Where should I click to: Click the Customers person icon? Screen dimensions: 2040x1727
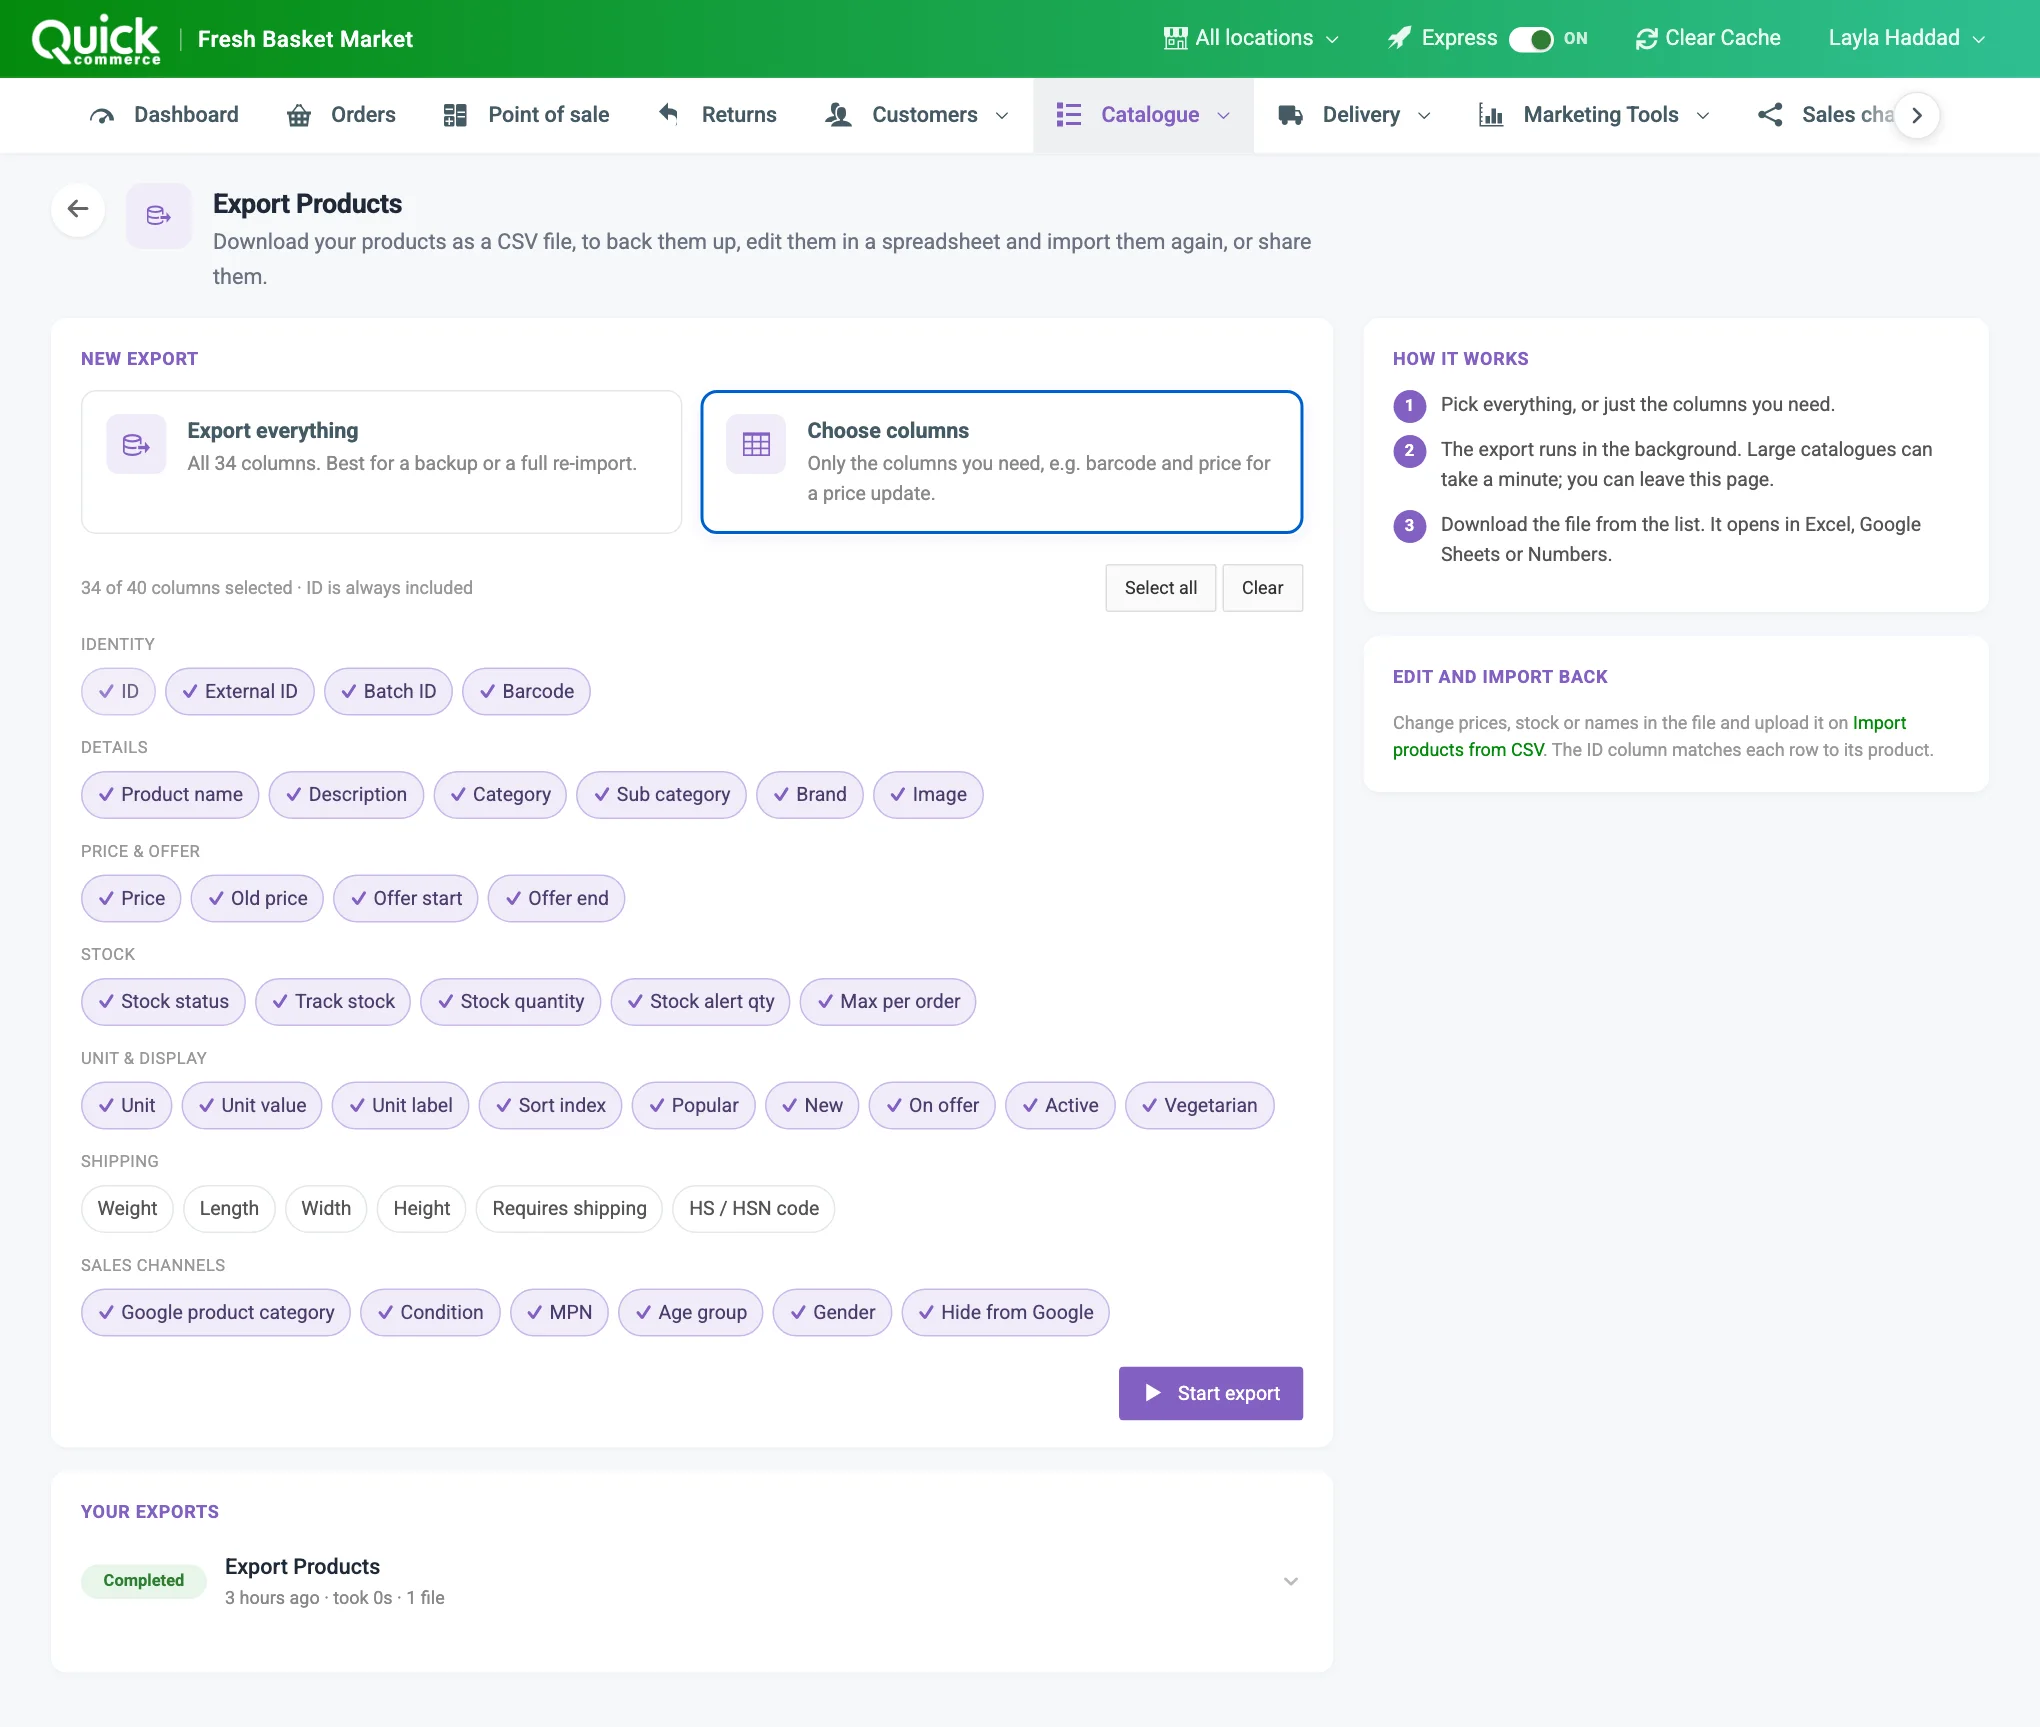click(838, 115)
